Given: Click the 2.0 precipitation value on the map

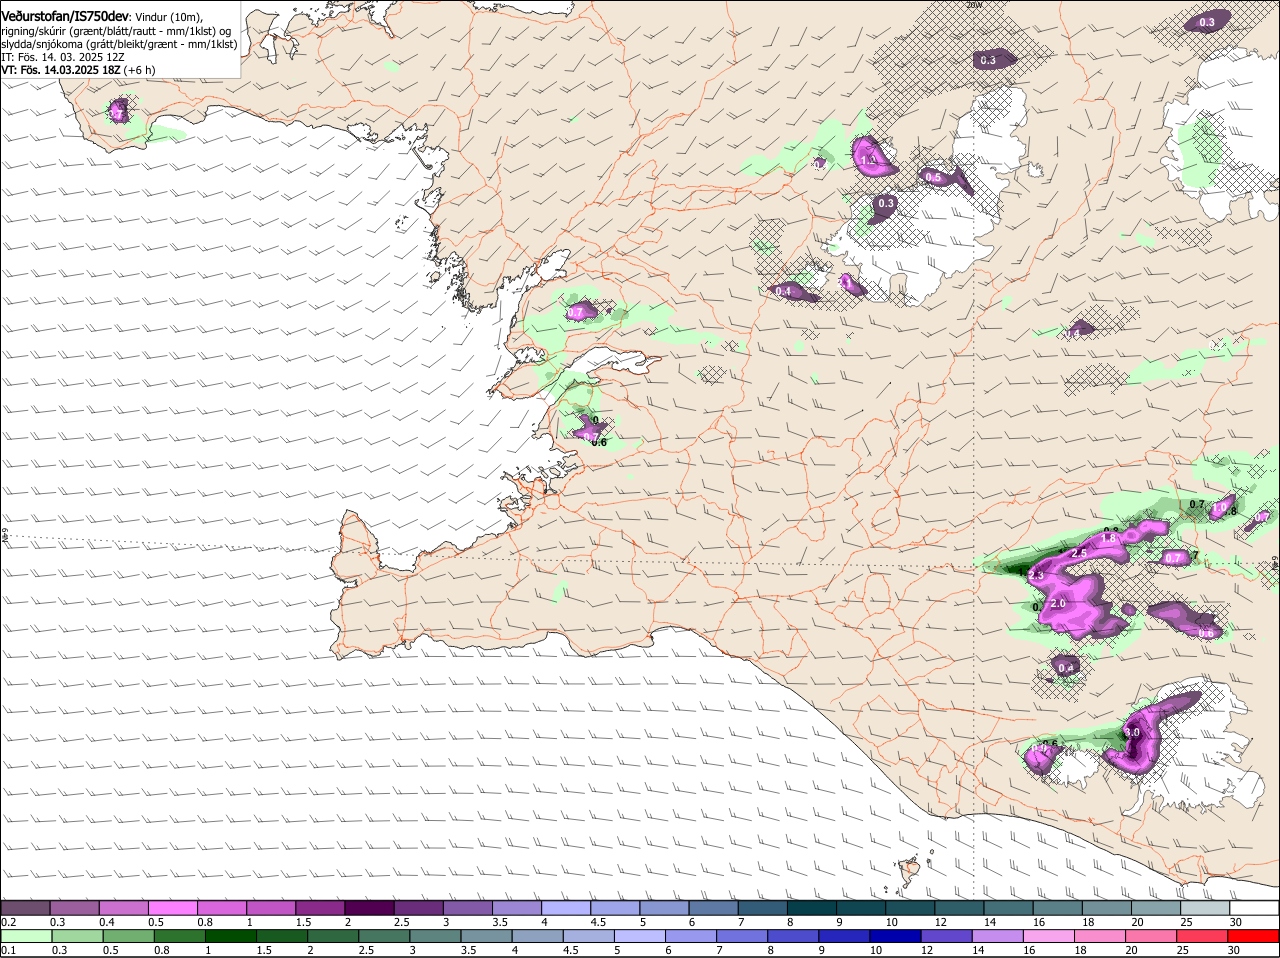Looking at the screenshot, I should 1058,604.
